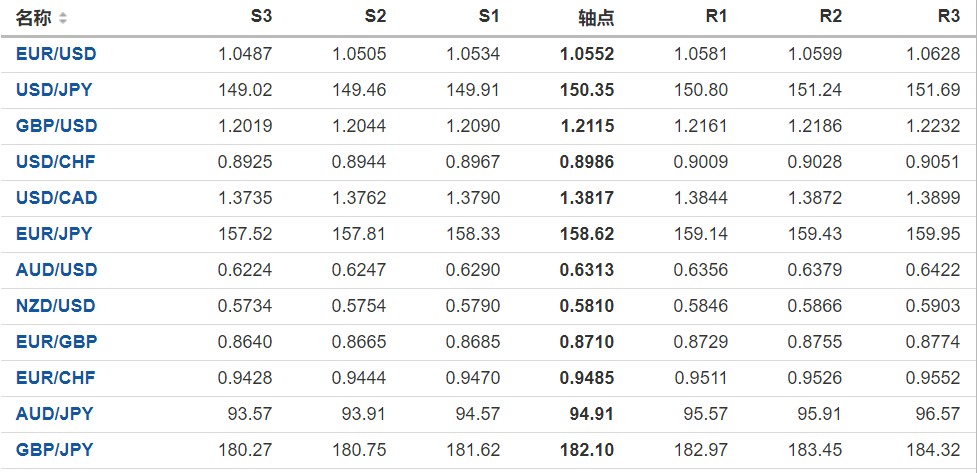Go to the USD/CAD pair
The width and height of the screenshot is (978, 473).
(x=56, y=198)
